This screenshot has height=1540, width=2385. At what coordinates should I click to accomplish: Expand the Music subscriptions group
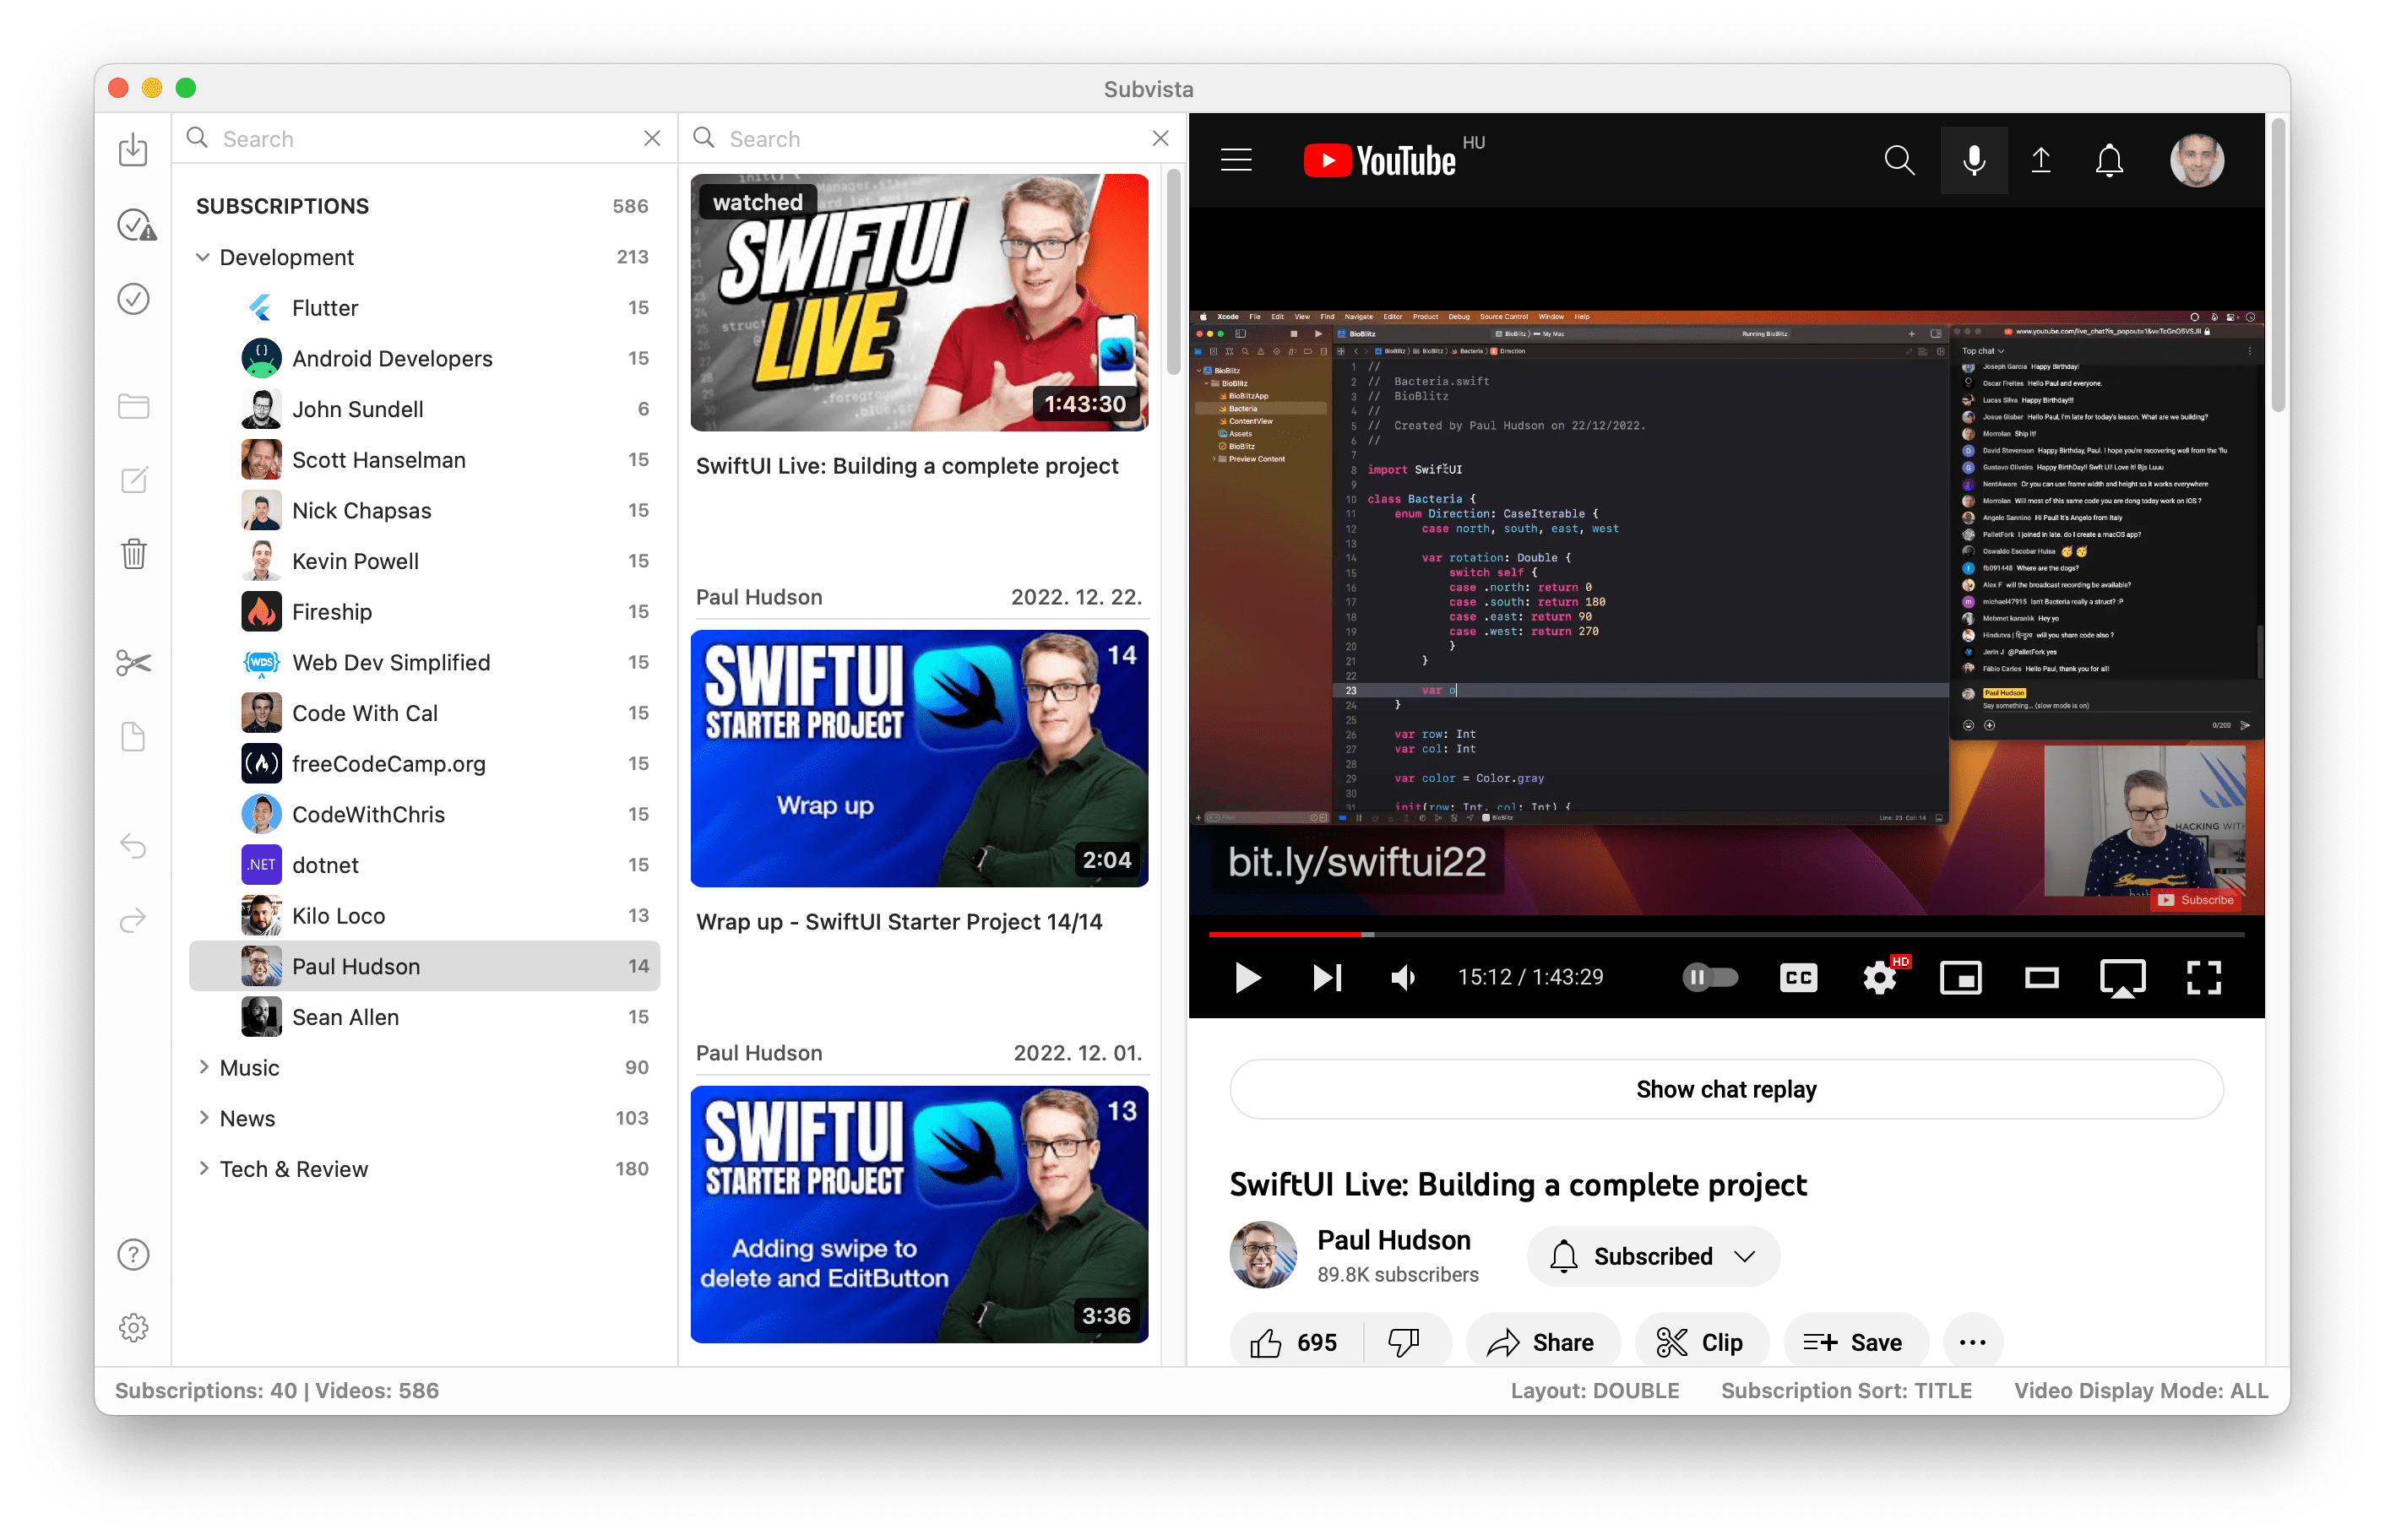(203, 1067)
